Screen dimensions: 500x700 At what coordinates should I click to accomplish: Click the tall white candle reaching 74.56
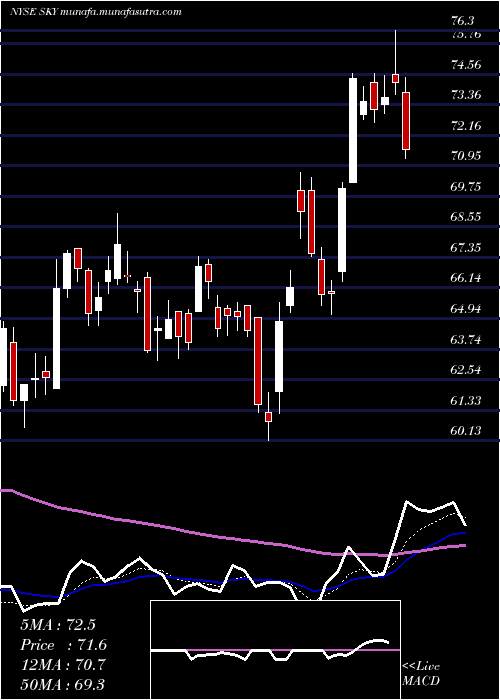(x=353, y=130)
